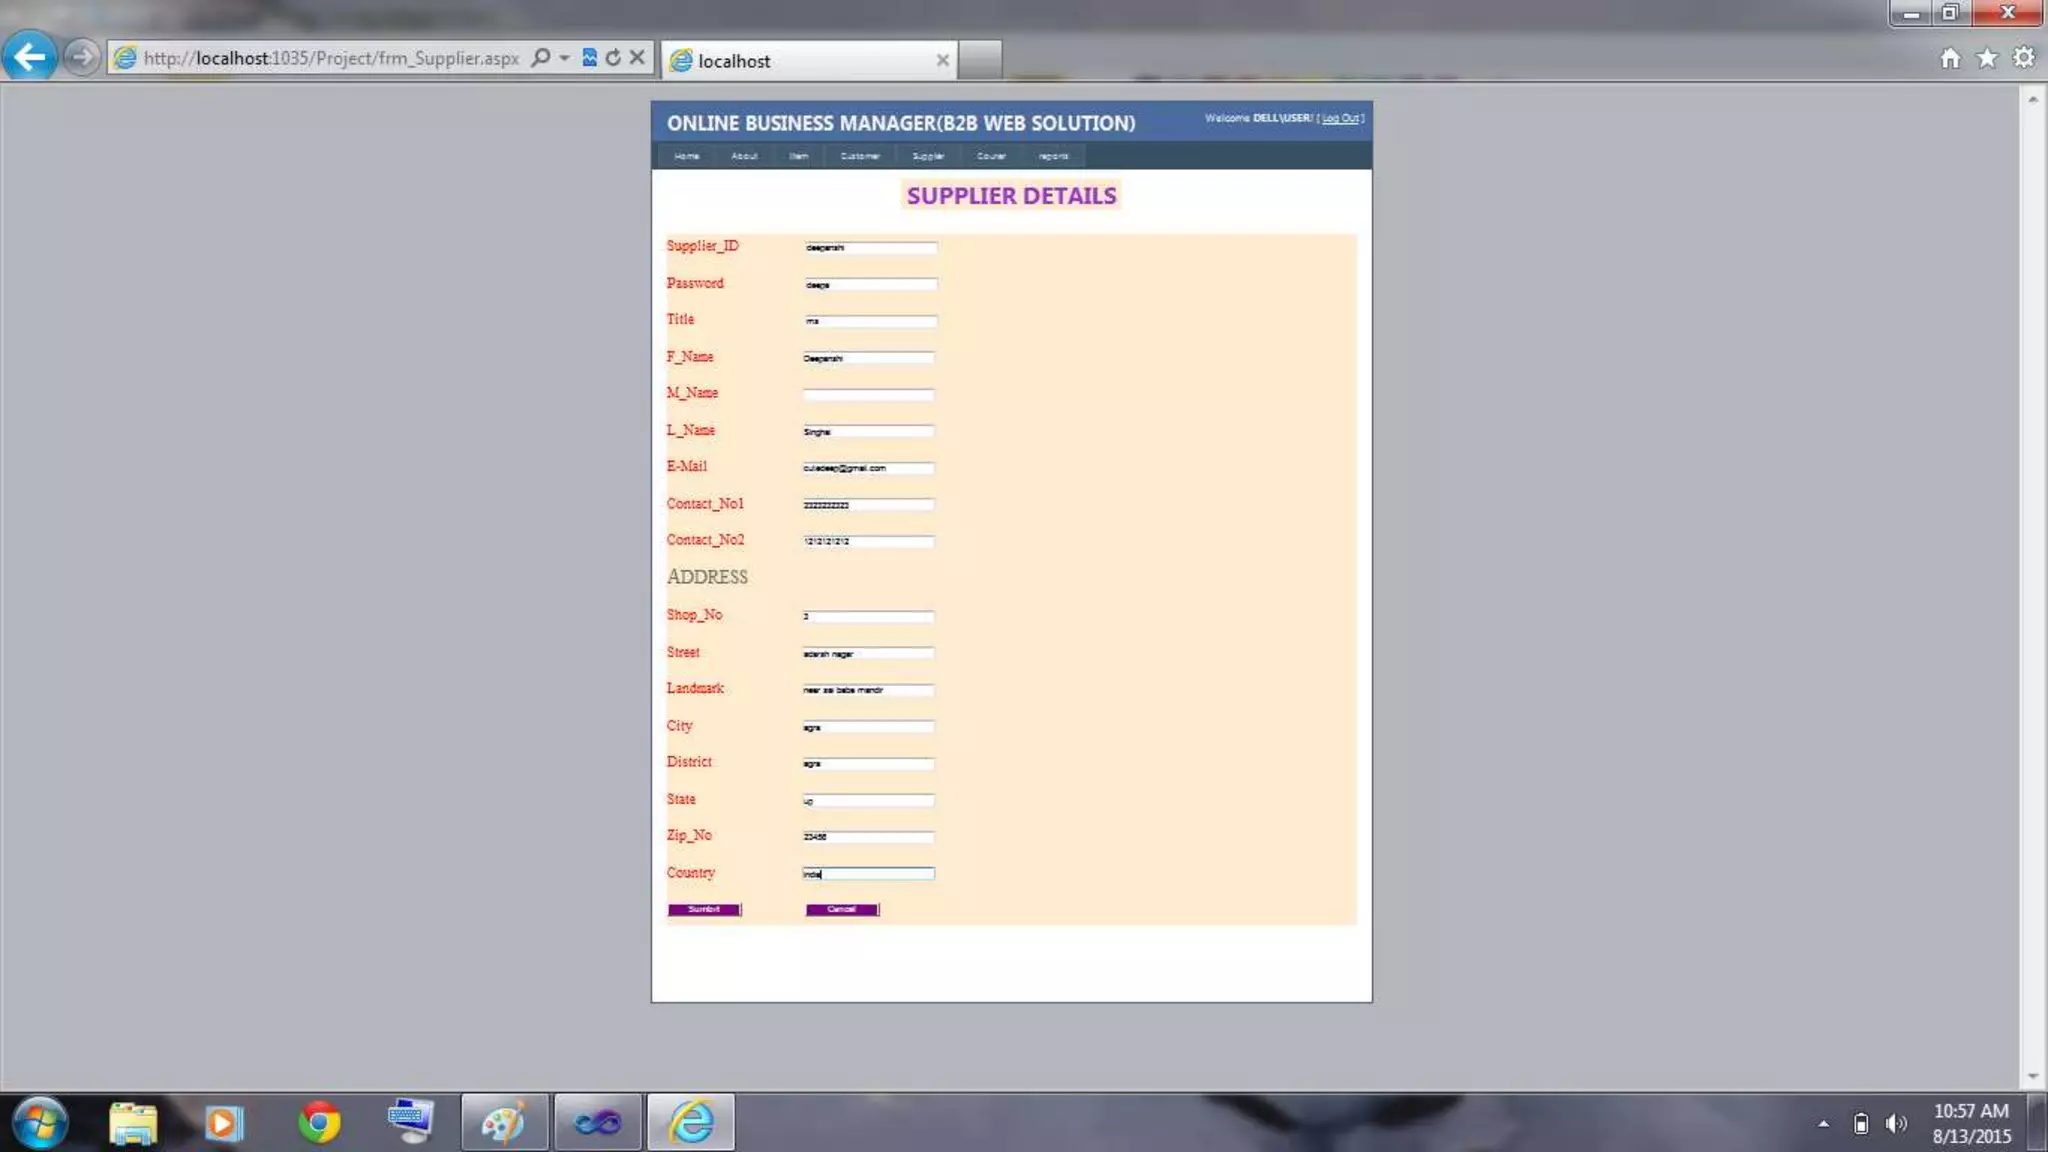
Task: Open the address bar search dropdown arrow
Action: (x=565, y=58)
